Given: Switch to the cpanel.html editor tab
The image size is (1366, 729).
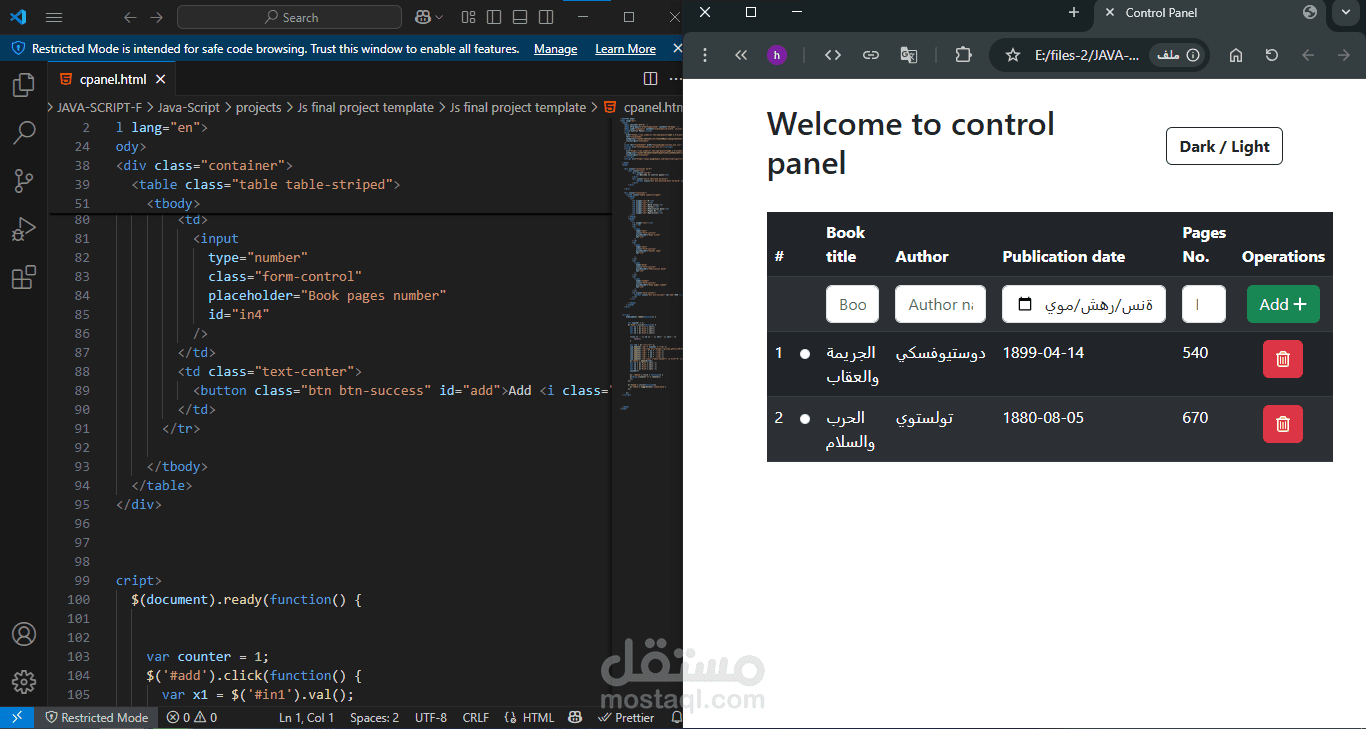Looking at the screenshot, I should pyautogui.click(x=113, y=79).
